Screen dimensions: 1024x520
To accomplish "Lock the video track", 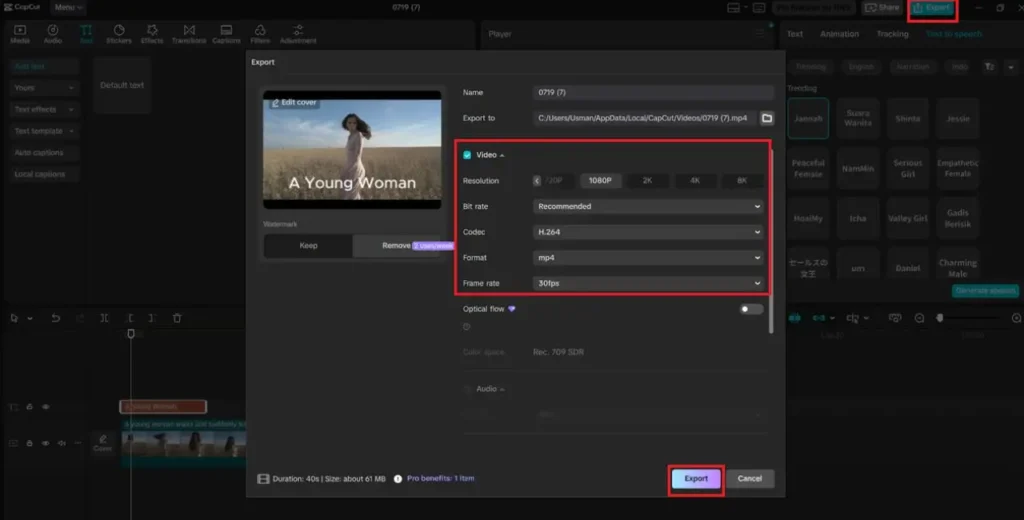I will [29, 443].
